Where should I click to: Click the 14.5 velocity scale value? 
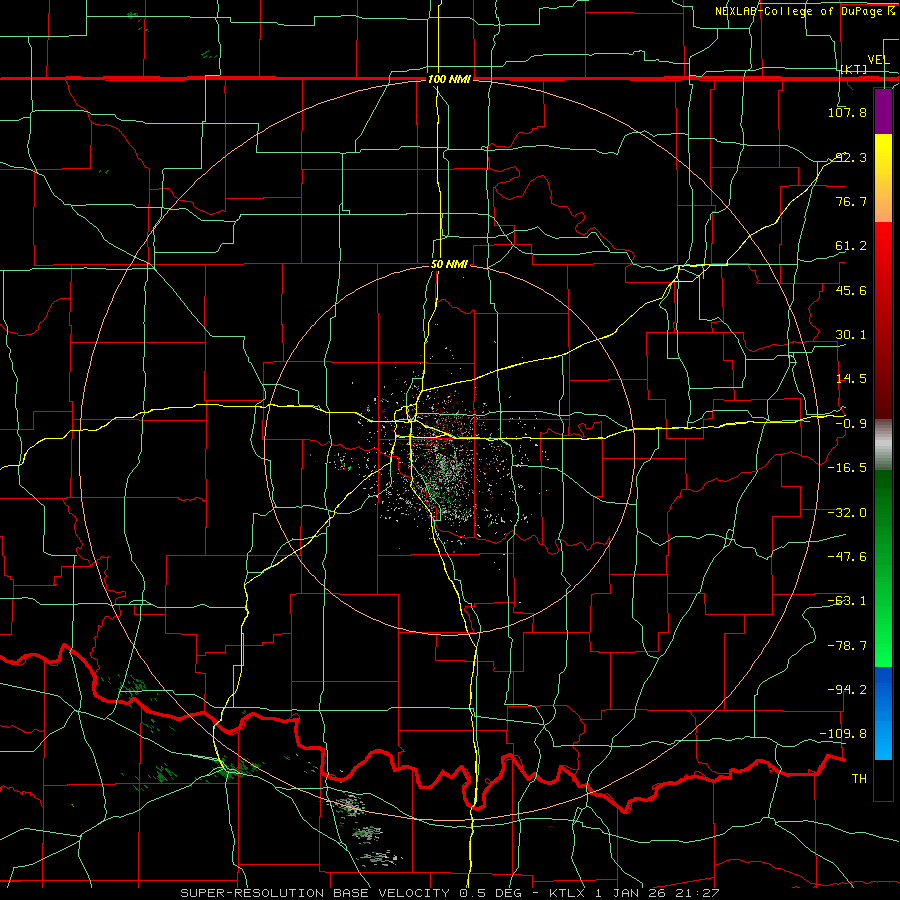pyautogui.click(x=851, y=379)
